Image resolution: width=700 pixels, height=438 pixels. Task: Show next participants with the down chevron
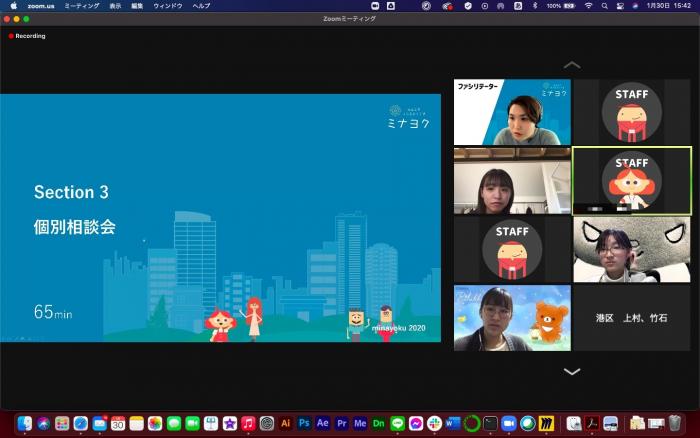pos(572,371)
